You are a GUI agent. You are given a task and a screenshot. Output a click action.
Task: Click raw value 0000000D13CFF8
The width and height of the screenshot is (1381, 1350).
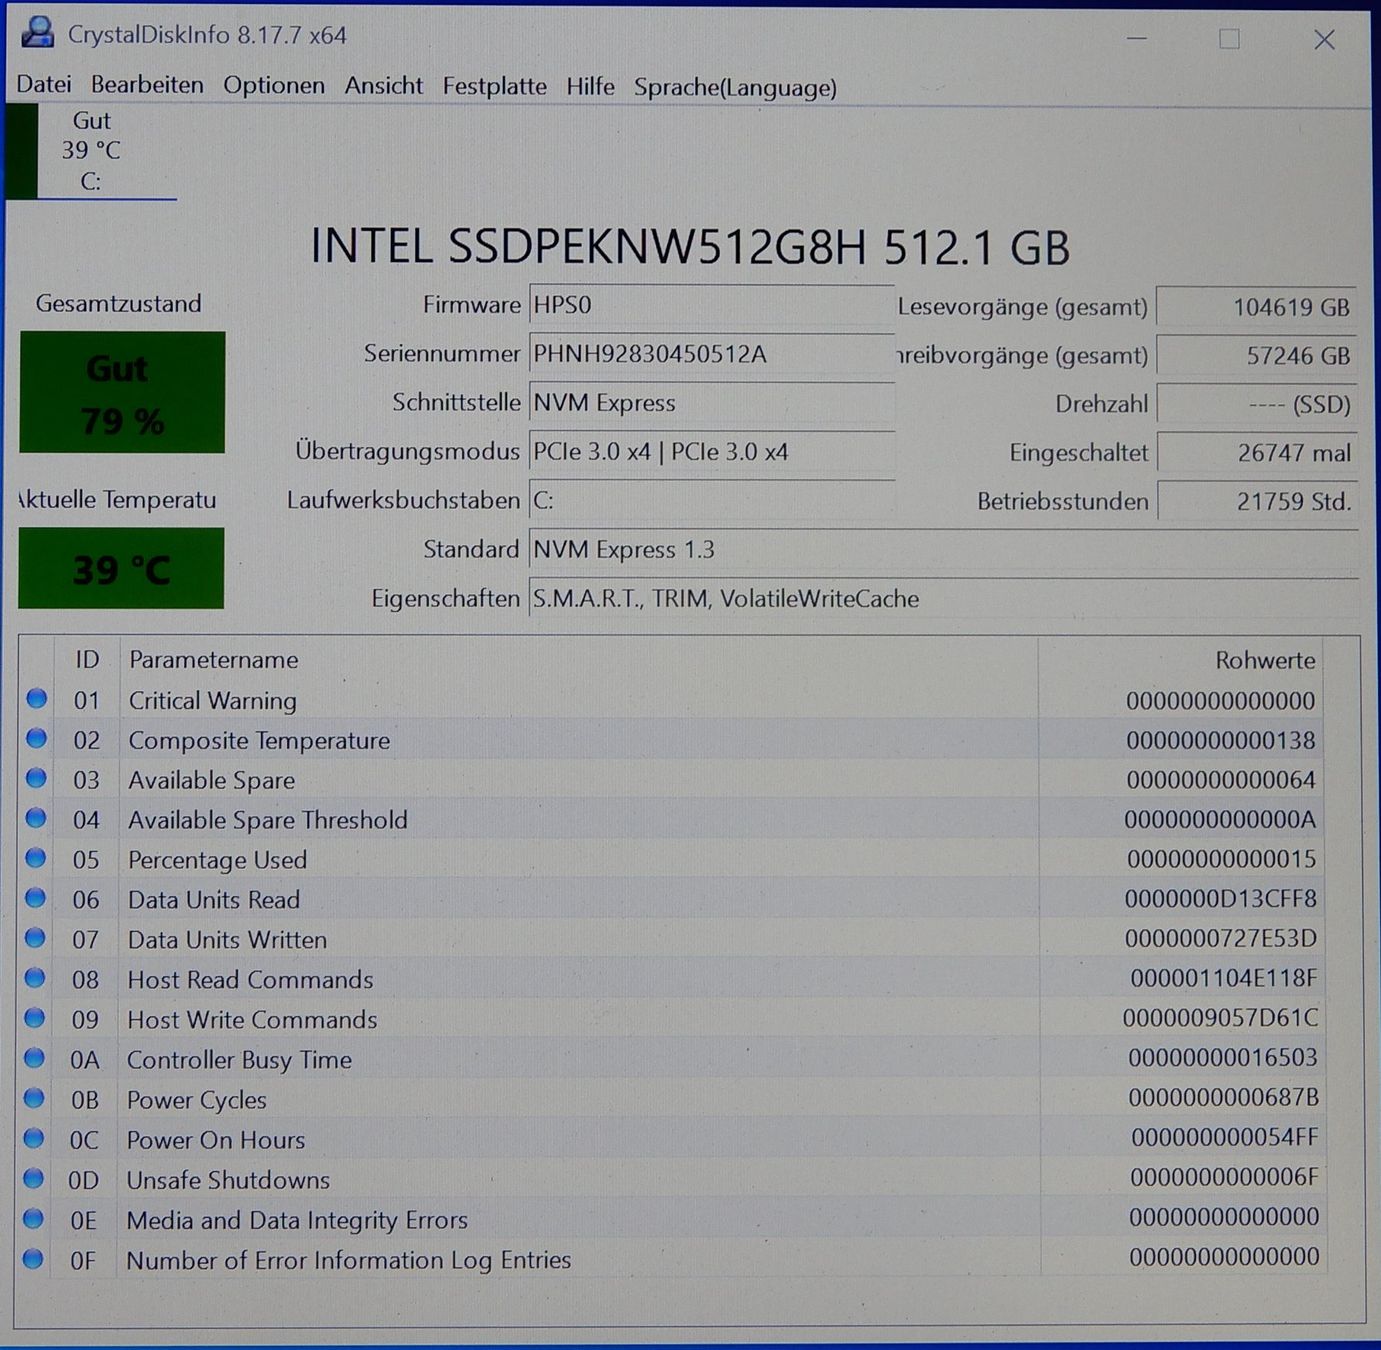tap(1221, 899)
